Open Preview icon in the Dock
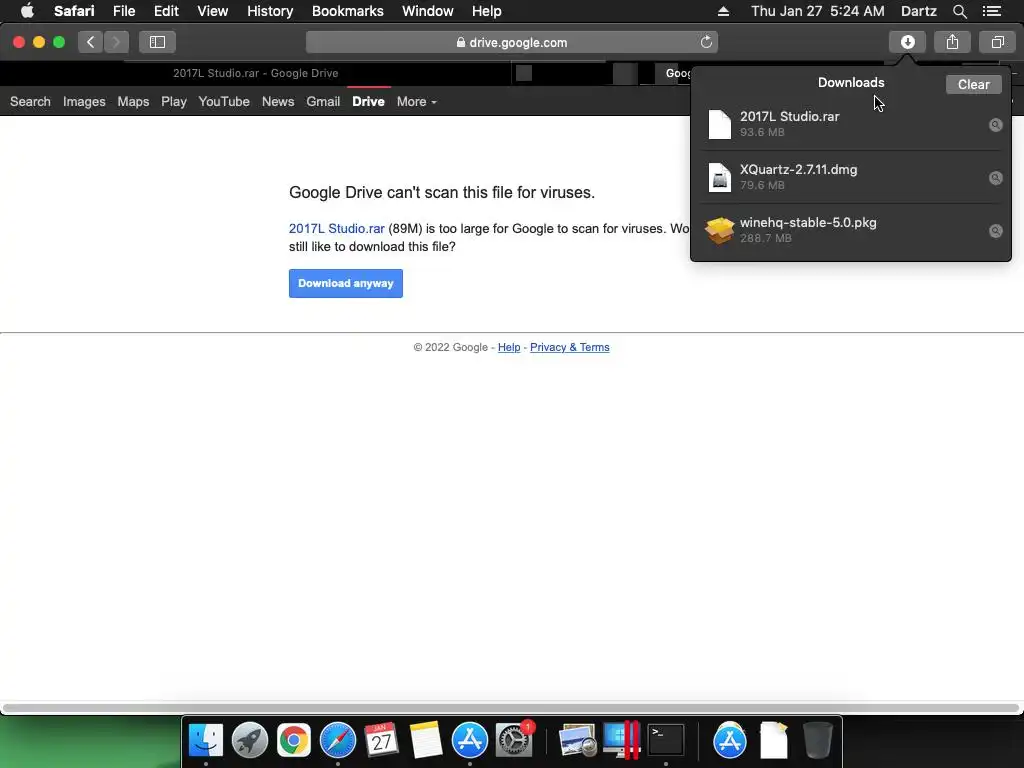 click(x=577, y=741)
